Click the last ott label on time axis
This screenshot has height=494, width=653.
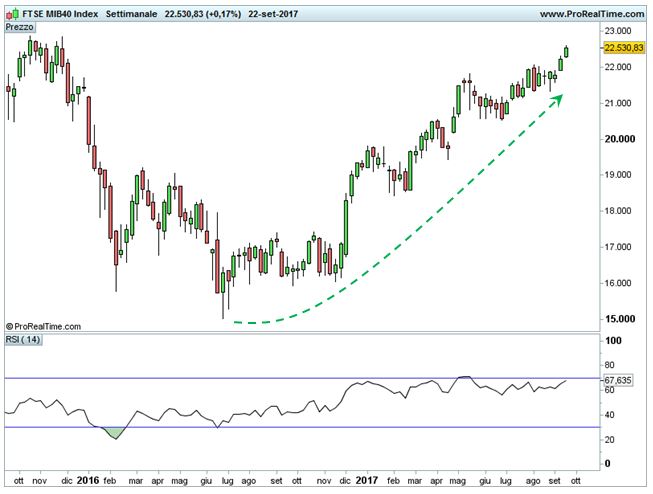click(x=576, y=481)
